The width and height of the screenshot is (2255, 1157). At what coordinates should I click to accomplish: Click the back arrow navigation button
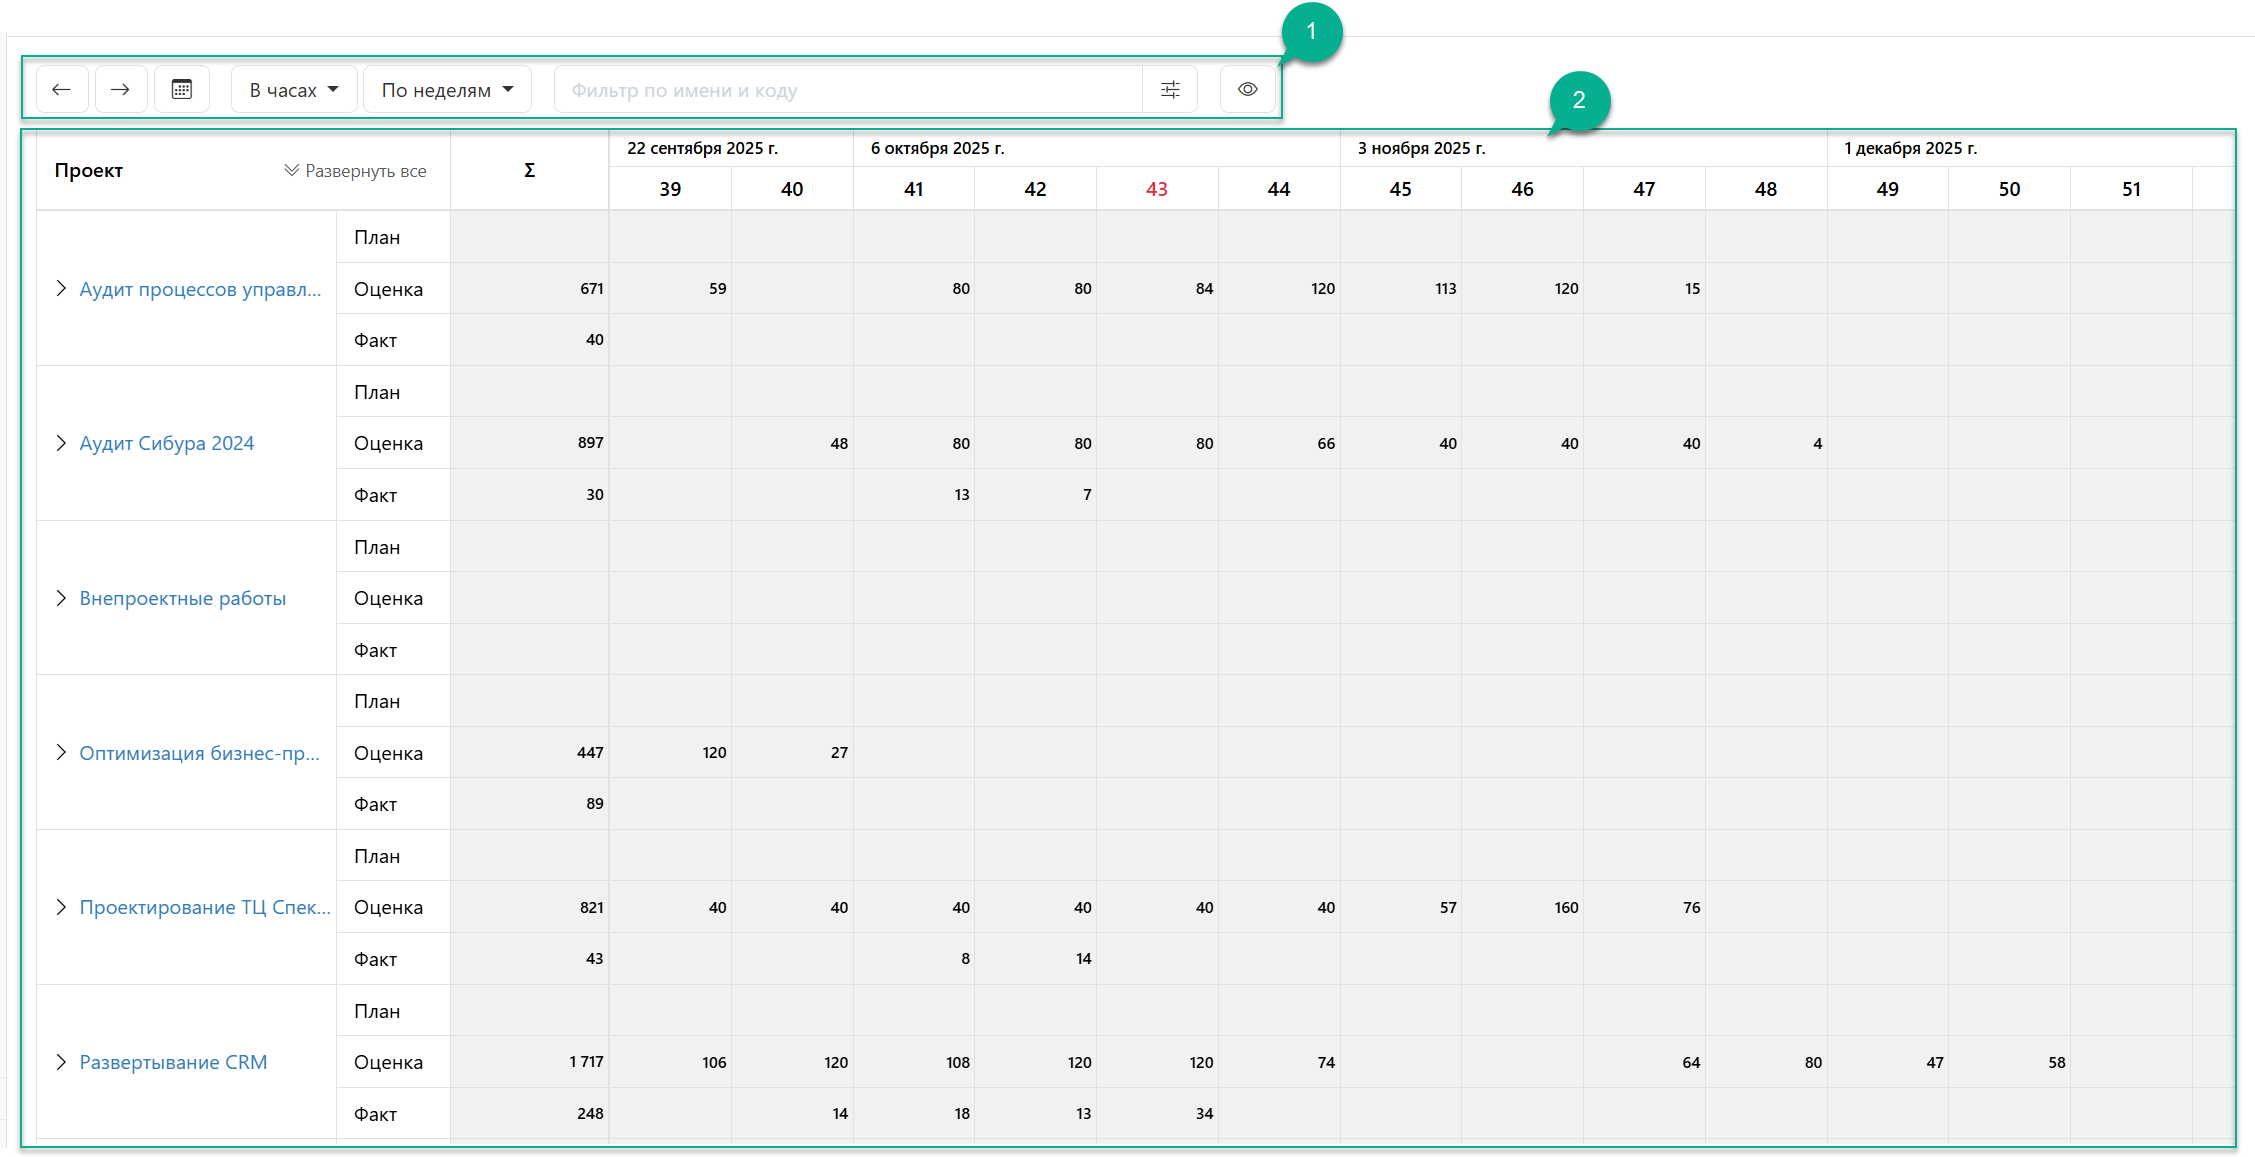[62, 90]
